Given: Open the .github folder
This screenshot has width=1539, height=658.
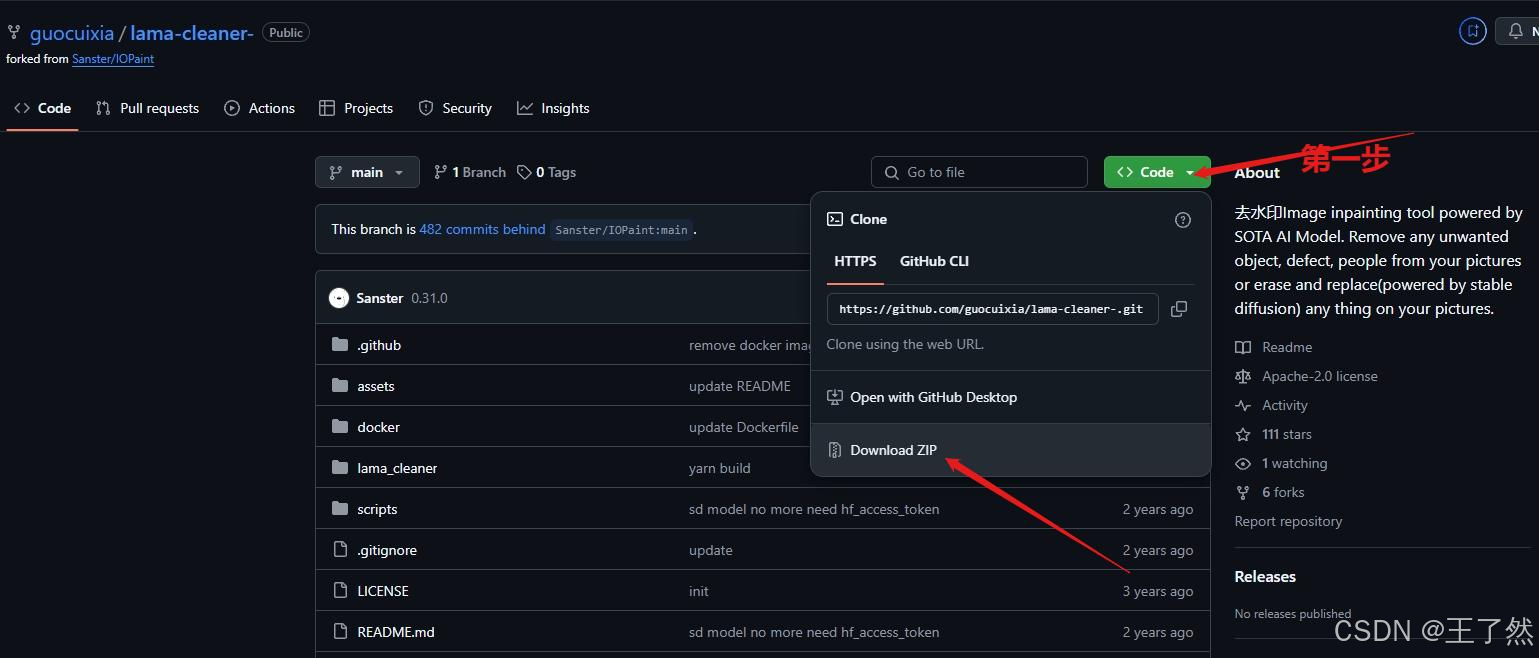Looking at the screenshot, I should 379,345.
